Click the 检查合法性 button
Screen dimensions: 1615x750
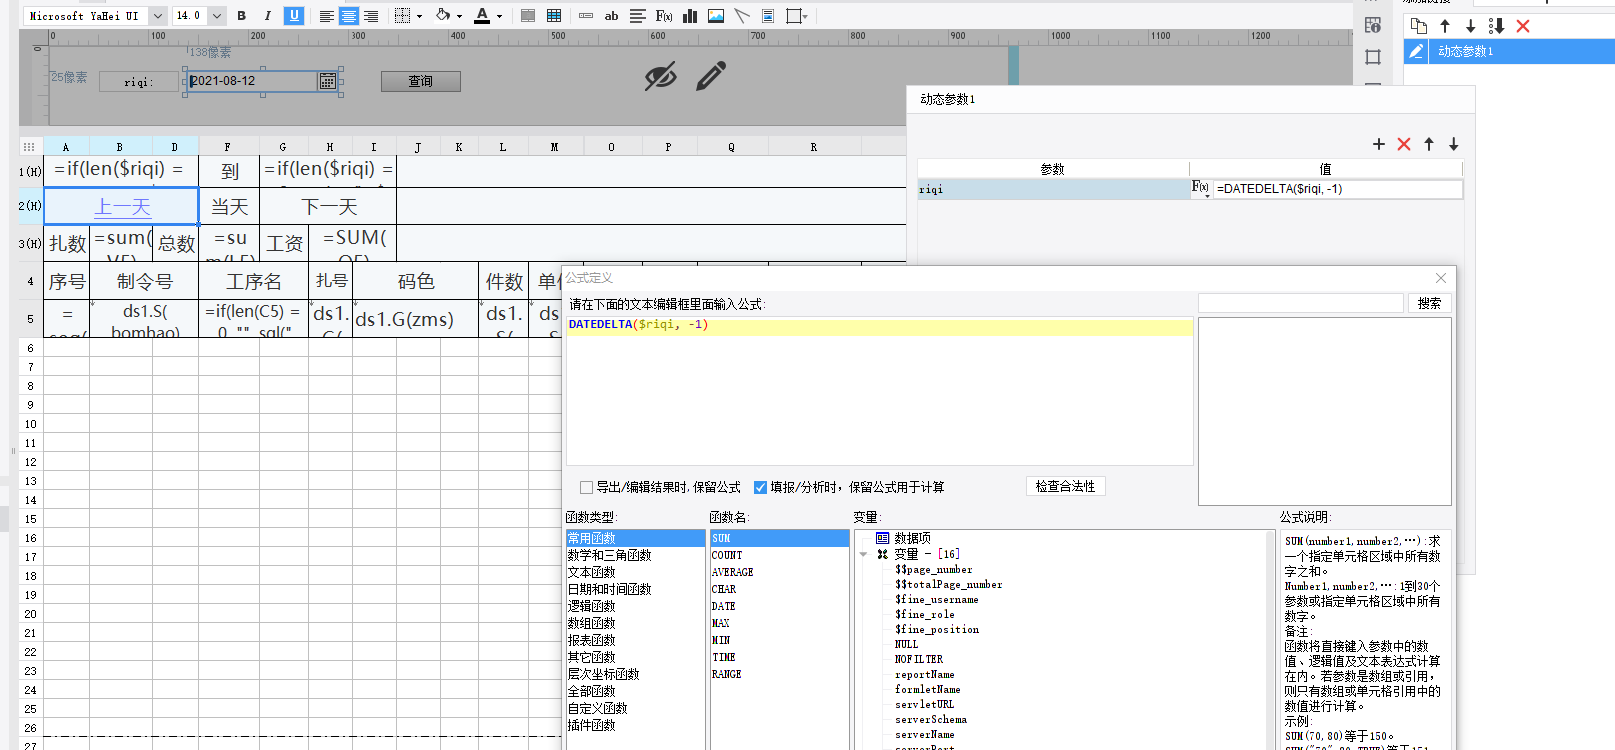[1065, 486]
